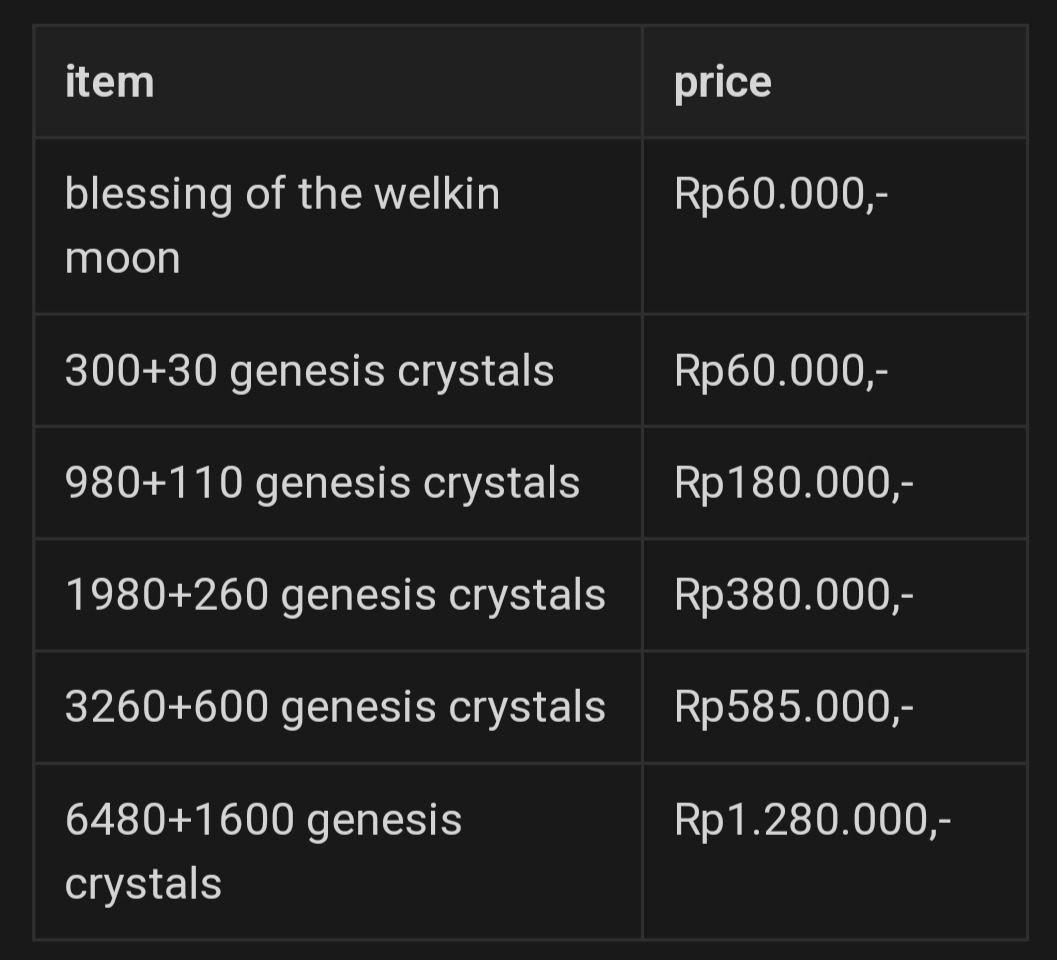Click the 'price' column header
Viewport: 1057px width, 960px height.
[722, 82]
